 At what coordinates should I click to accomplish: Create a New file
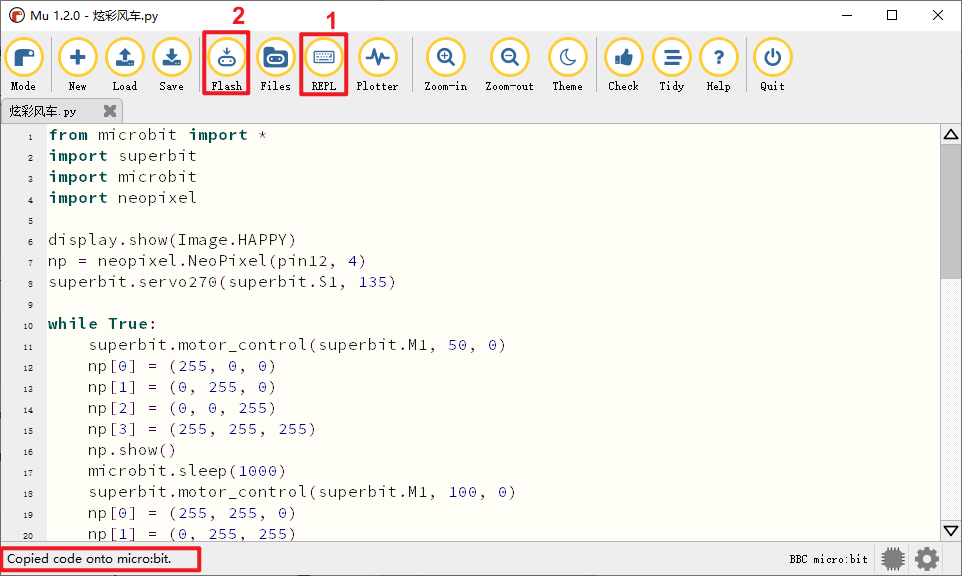(77, 64)
